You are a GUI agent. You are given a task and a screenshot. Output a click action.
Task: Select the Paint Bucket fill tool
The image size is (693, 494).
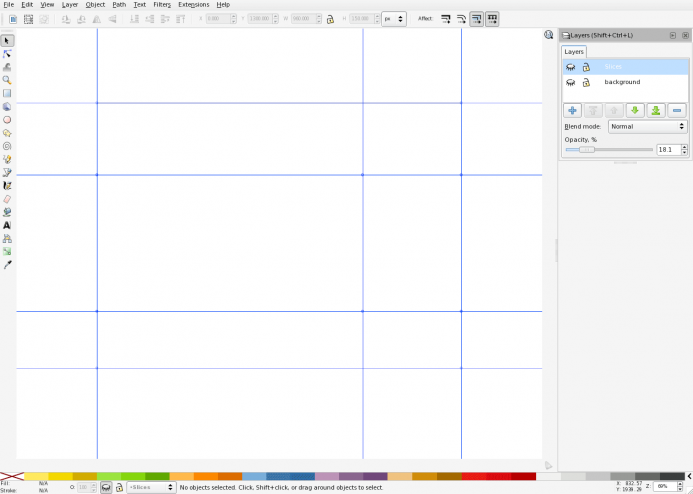[x=7, y=212]
